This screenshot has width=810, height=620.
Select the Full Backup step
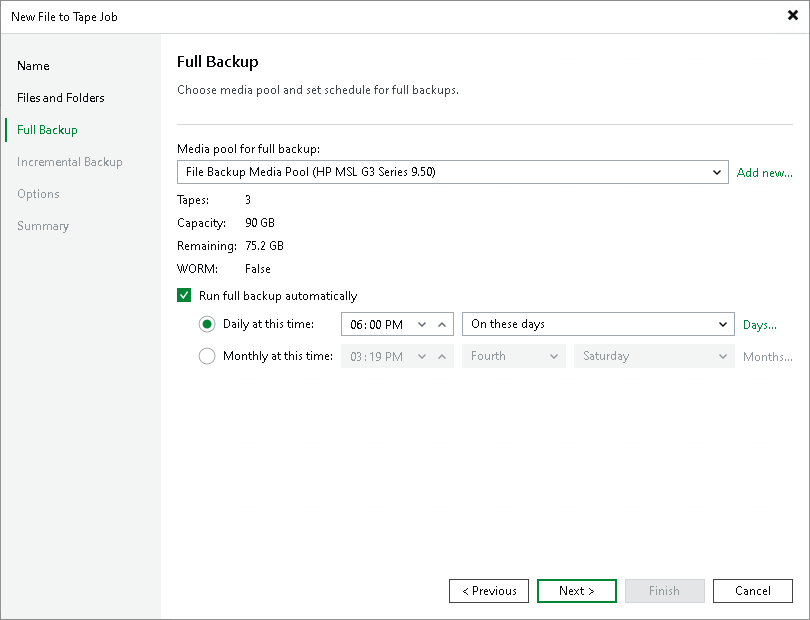[x=47, y=130]
